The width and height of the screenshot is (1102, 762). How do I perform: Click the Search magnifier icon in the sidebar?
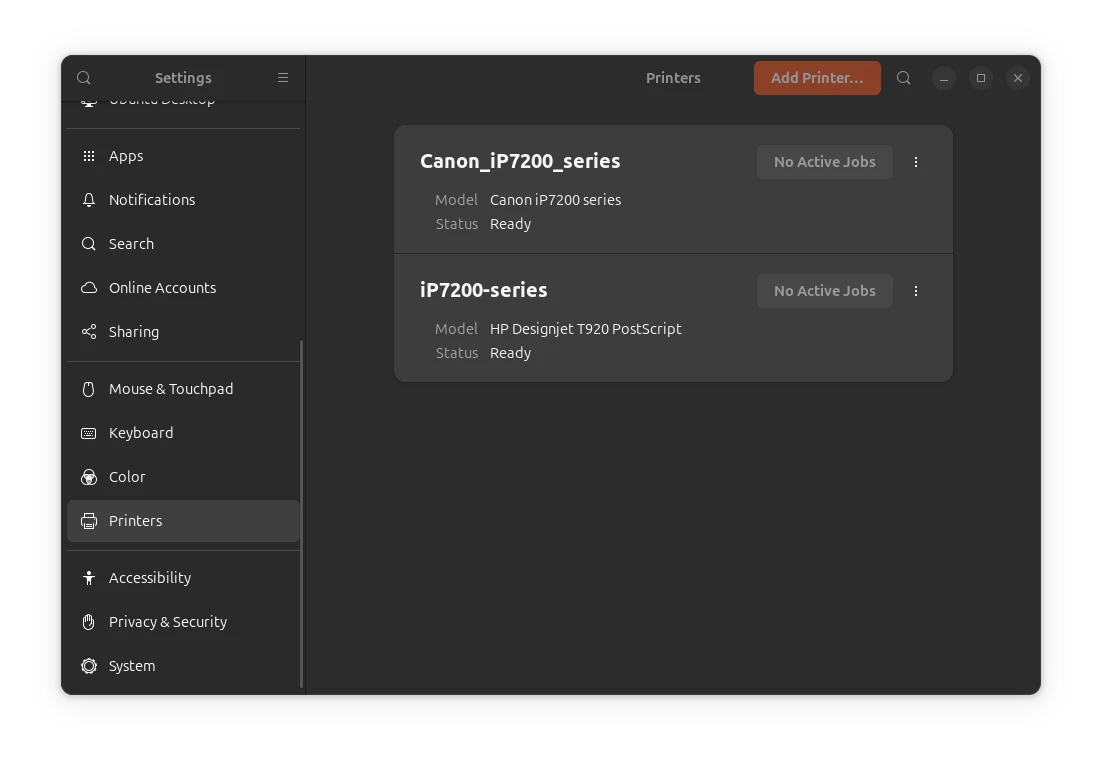pyautogui.click(x=89, y=244)
